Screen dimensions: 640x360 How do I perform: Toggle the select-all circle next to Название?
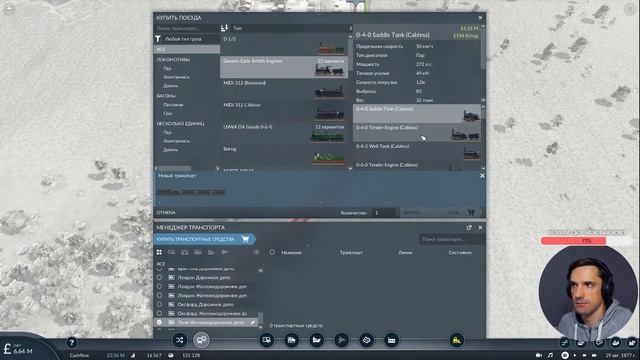[272, 252]
